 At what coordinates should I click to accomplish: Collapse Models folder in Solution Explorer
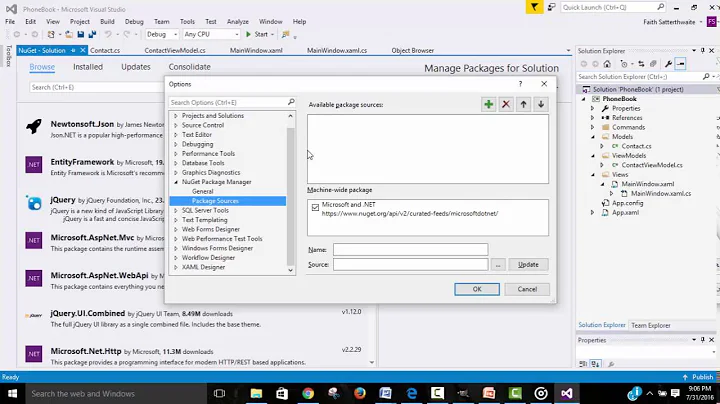point(592,137)
